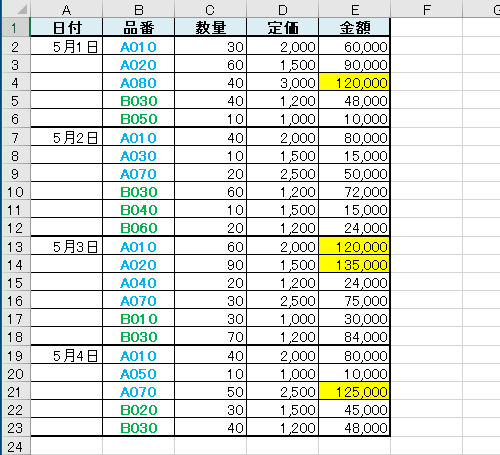The image size is (500, 455).
Task: Click quantity cell with value 90
Action: point(210,264)
